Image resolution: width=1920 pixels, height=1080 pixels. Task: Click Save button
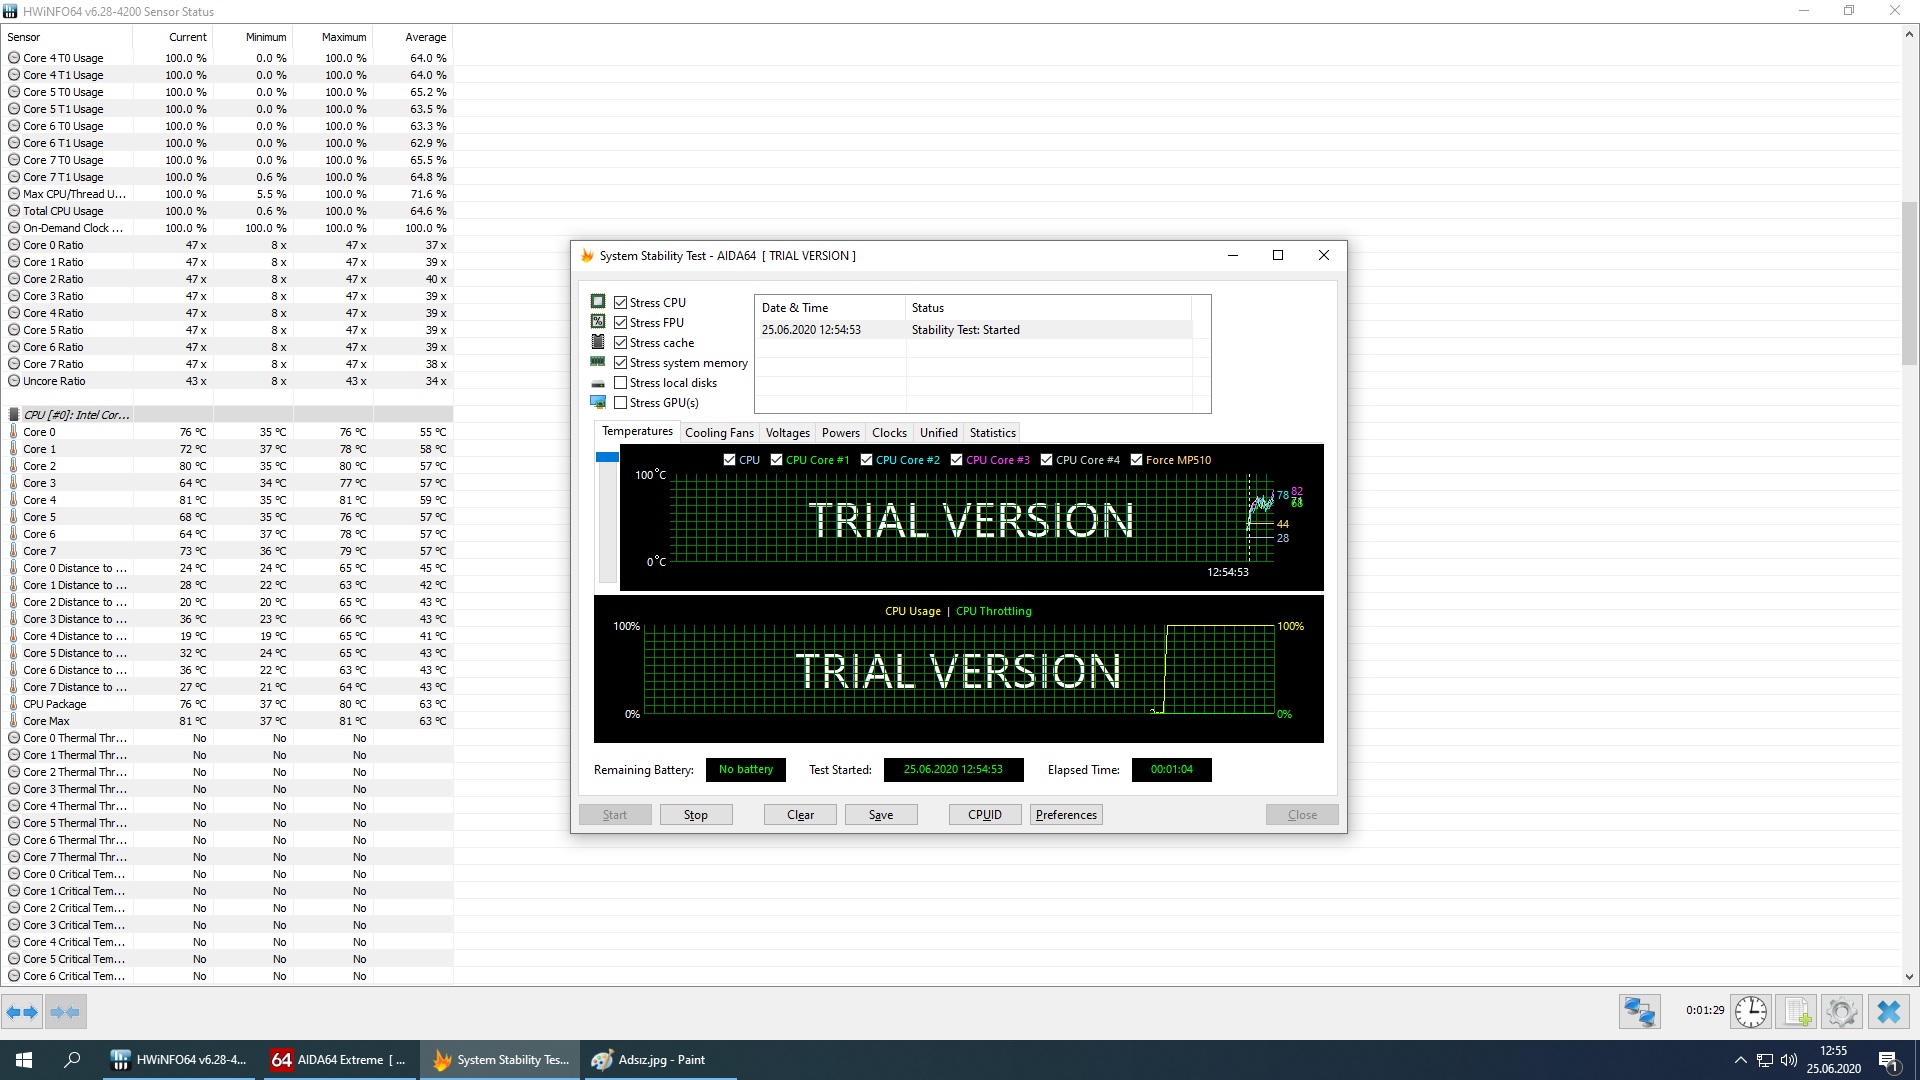[x=881, y=815]
